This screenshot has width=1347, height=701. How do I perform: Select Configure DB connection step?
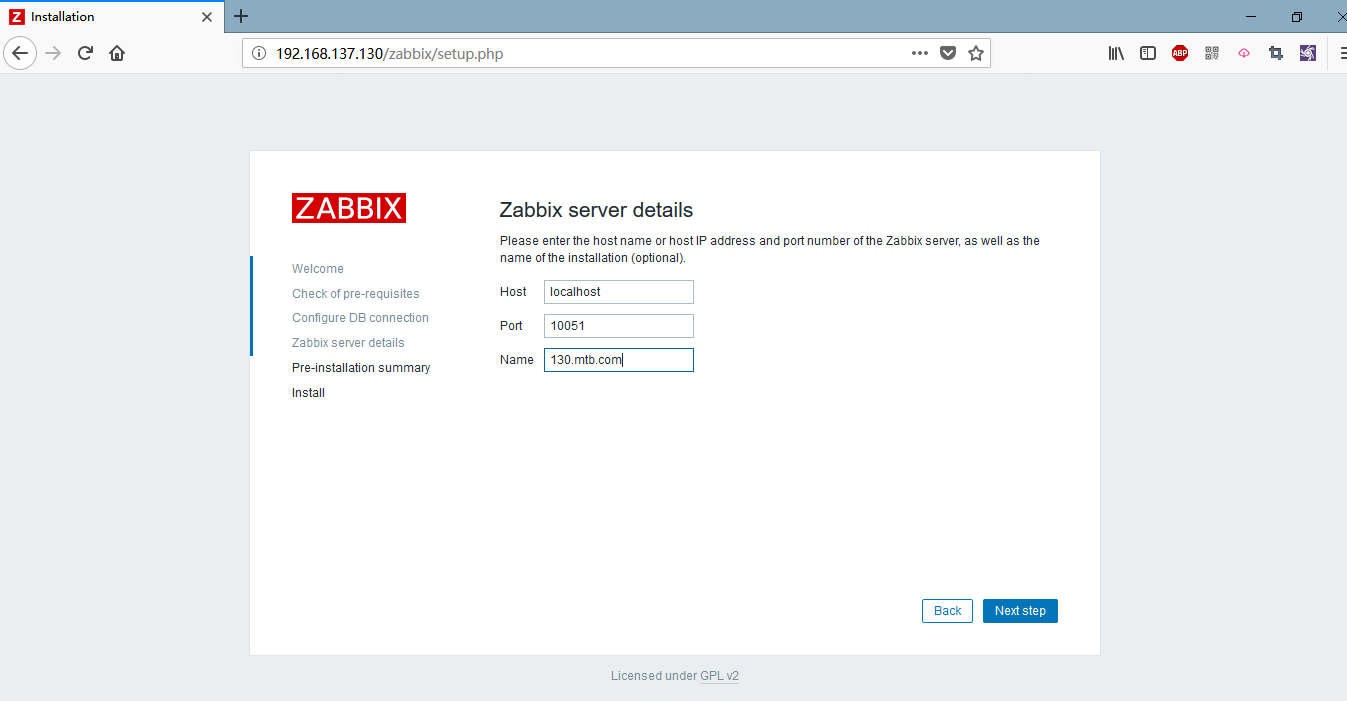[360, 318]
